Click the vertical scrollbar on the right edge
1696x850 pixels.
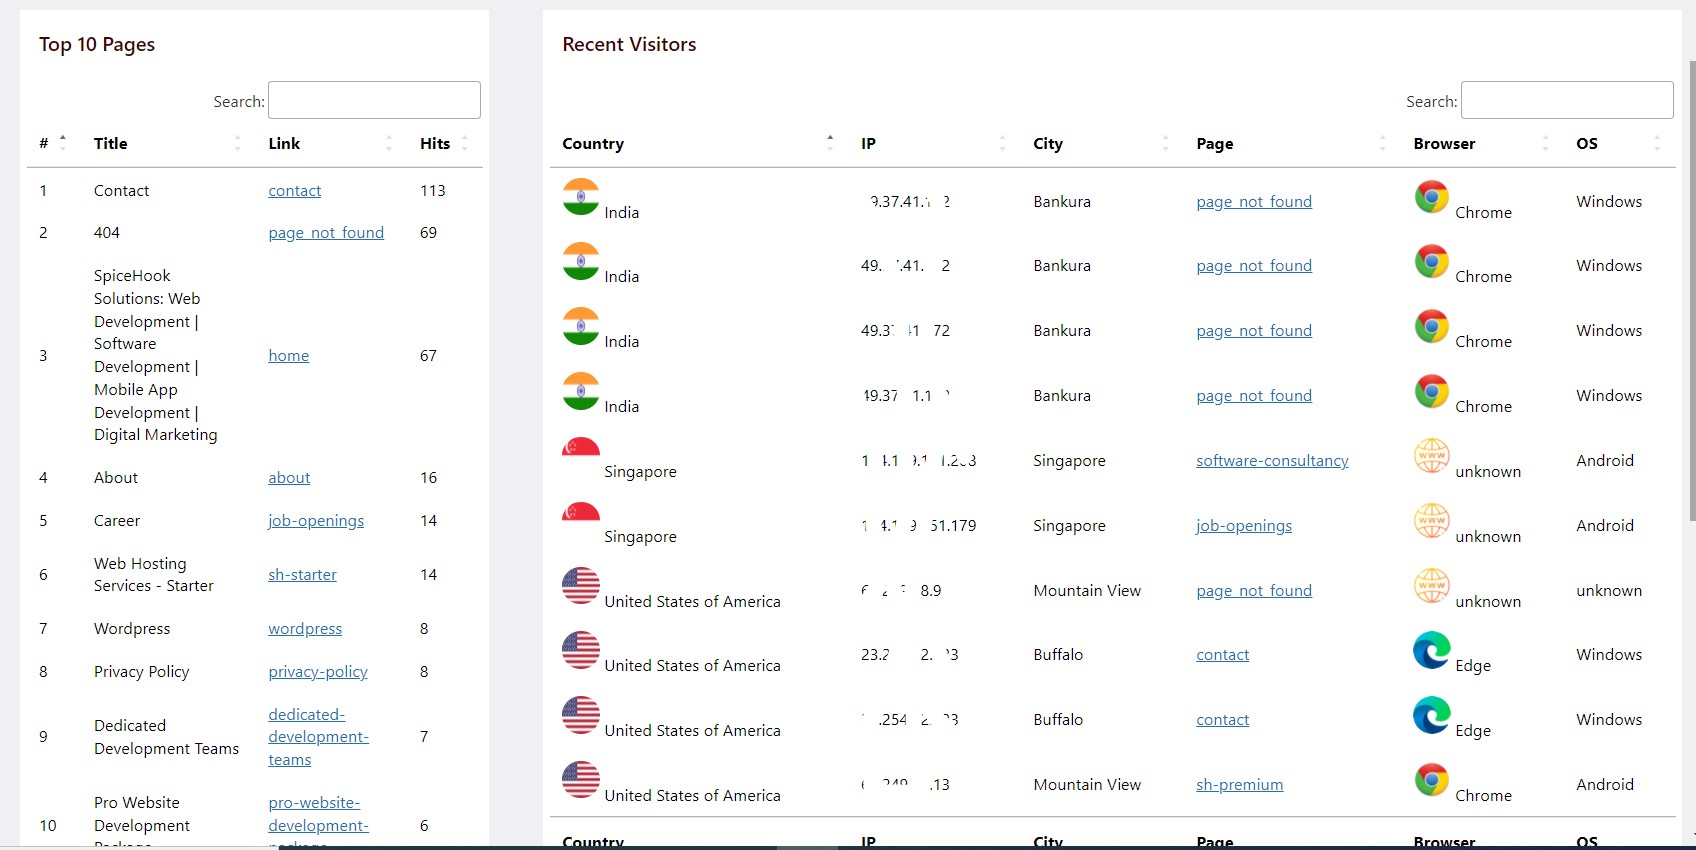coord(1691,290)
